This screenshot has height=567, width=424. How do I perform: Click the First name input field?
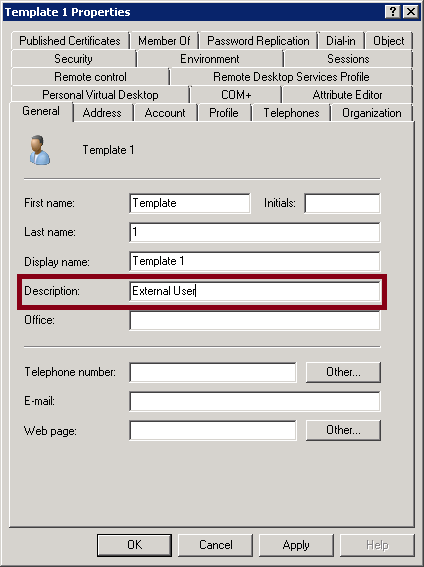click(x=190, y=203)
